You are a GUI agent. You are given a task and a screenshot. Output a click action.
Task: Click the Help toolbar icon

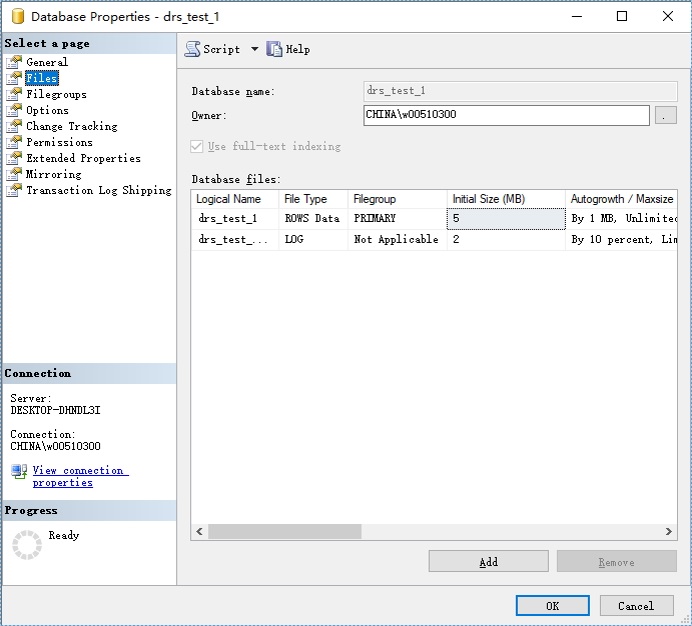coord(274,49)
